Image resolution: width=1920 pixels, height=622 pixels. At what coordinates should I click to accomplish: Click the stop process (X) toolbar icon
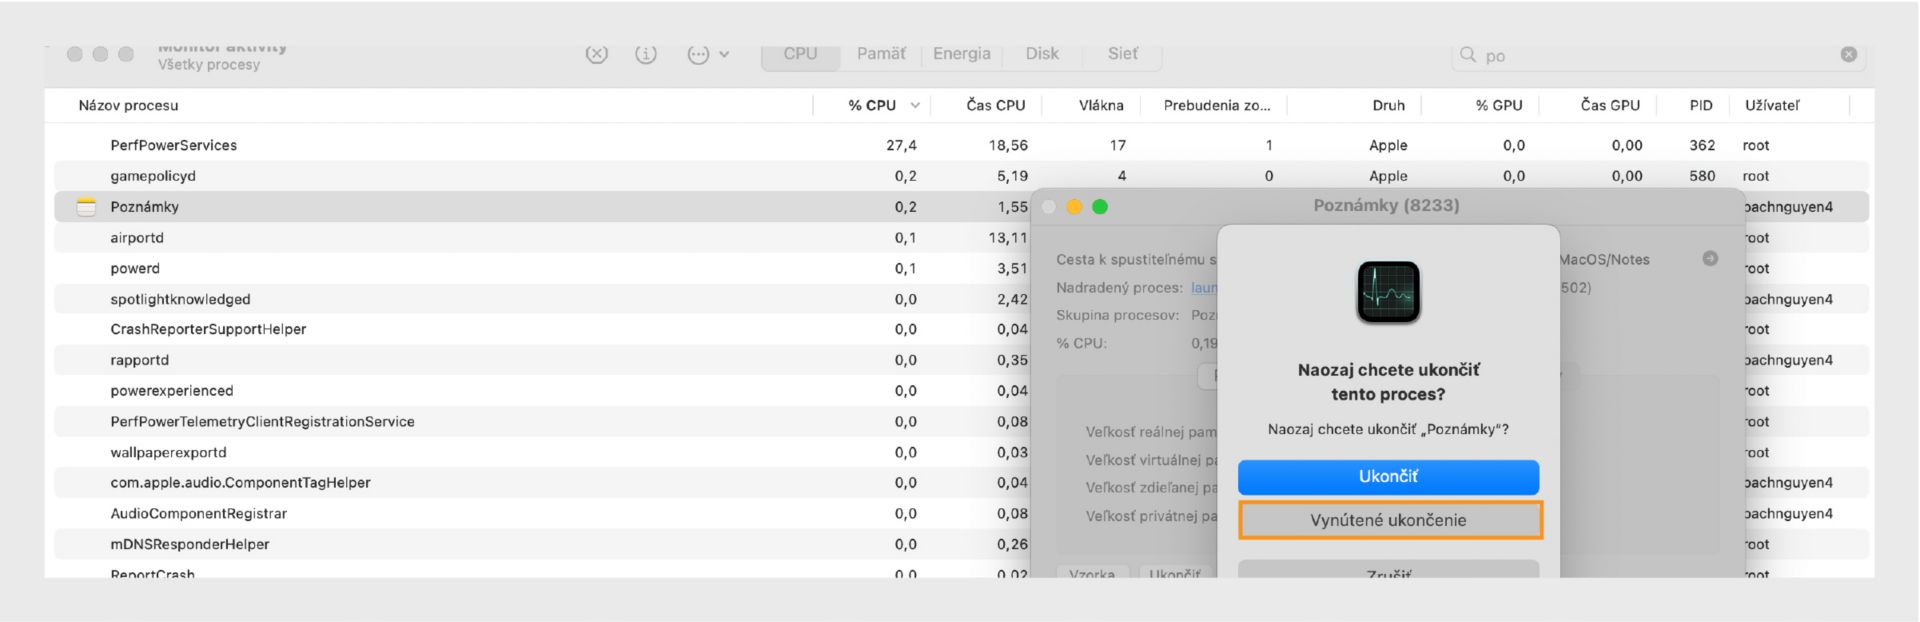pos(596,55)
